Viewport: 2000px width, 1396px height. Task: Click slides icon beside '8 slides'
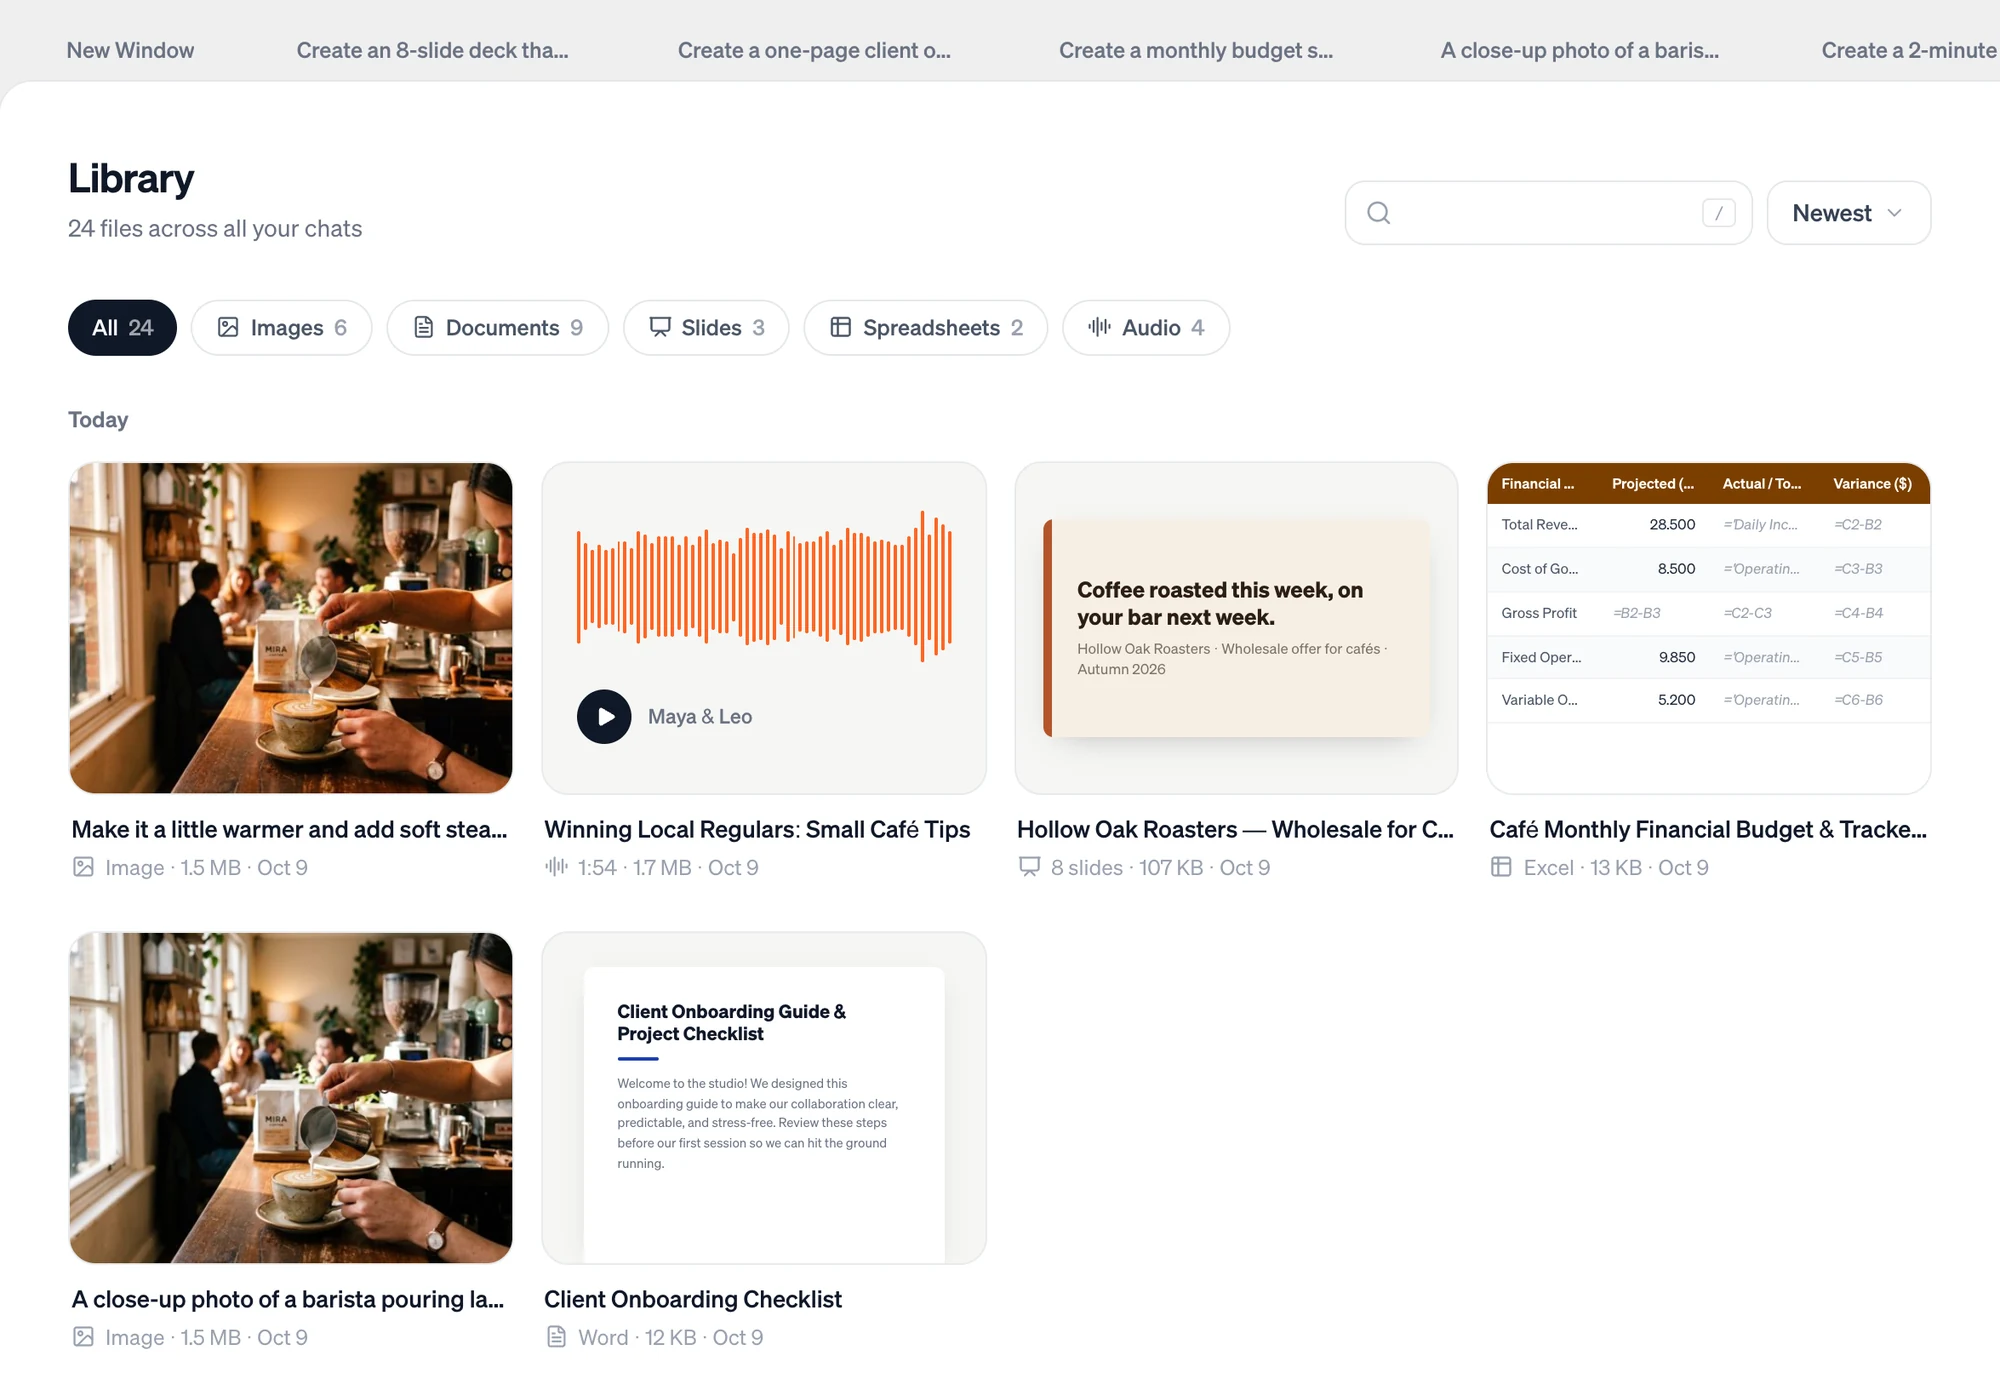tap(1029, 867)
